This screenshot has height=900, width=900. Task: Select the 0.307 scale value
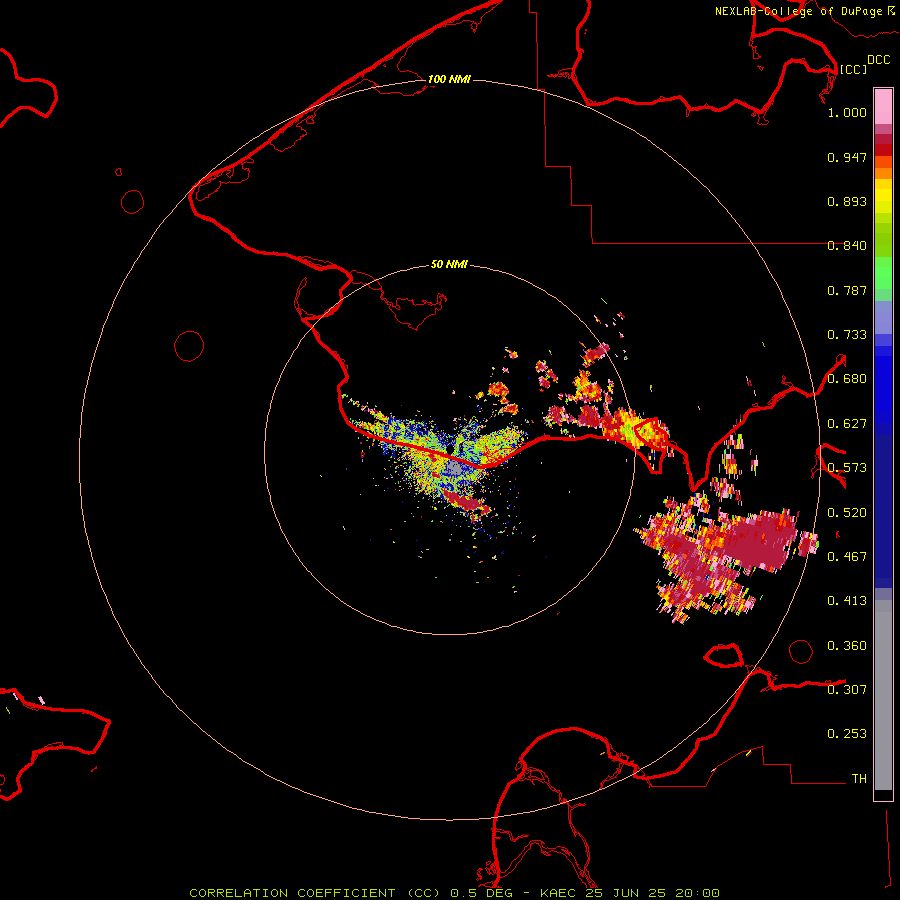point(847,690)
